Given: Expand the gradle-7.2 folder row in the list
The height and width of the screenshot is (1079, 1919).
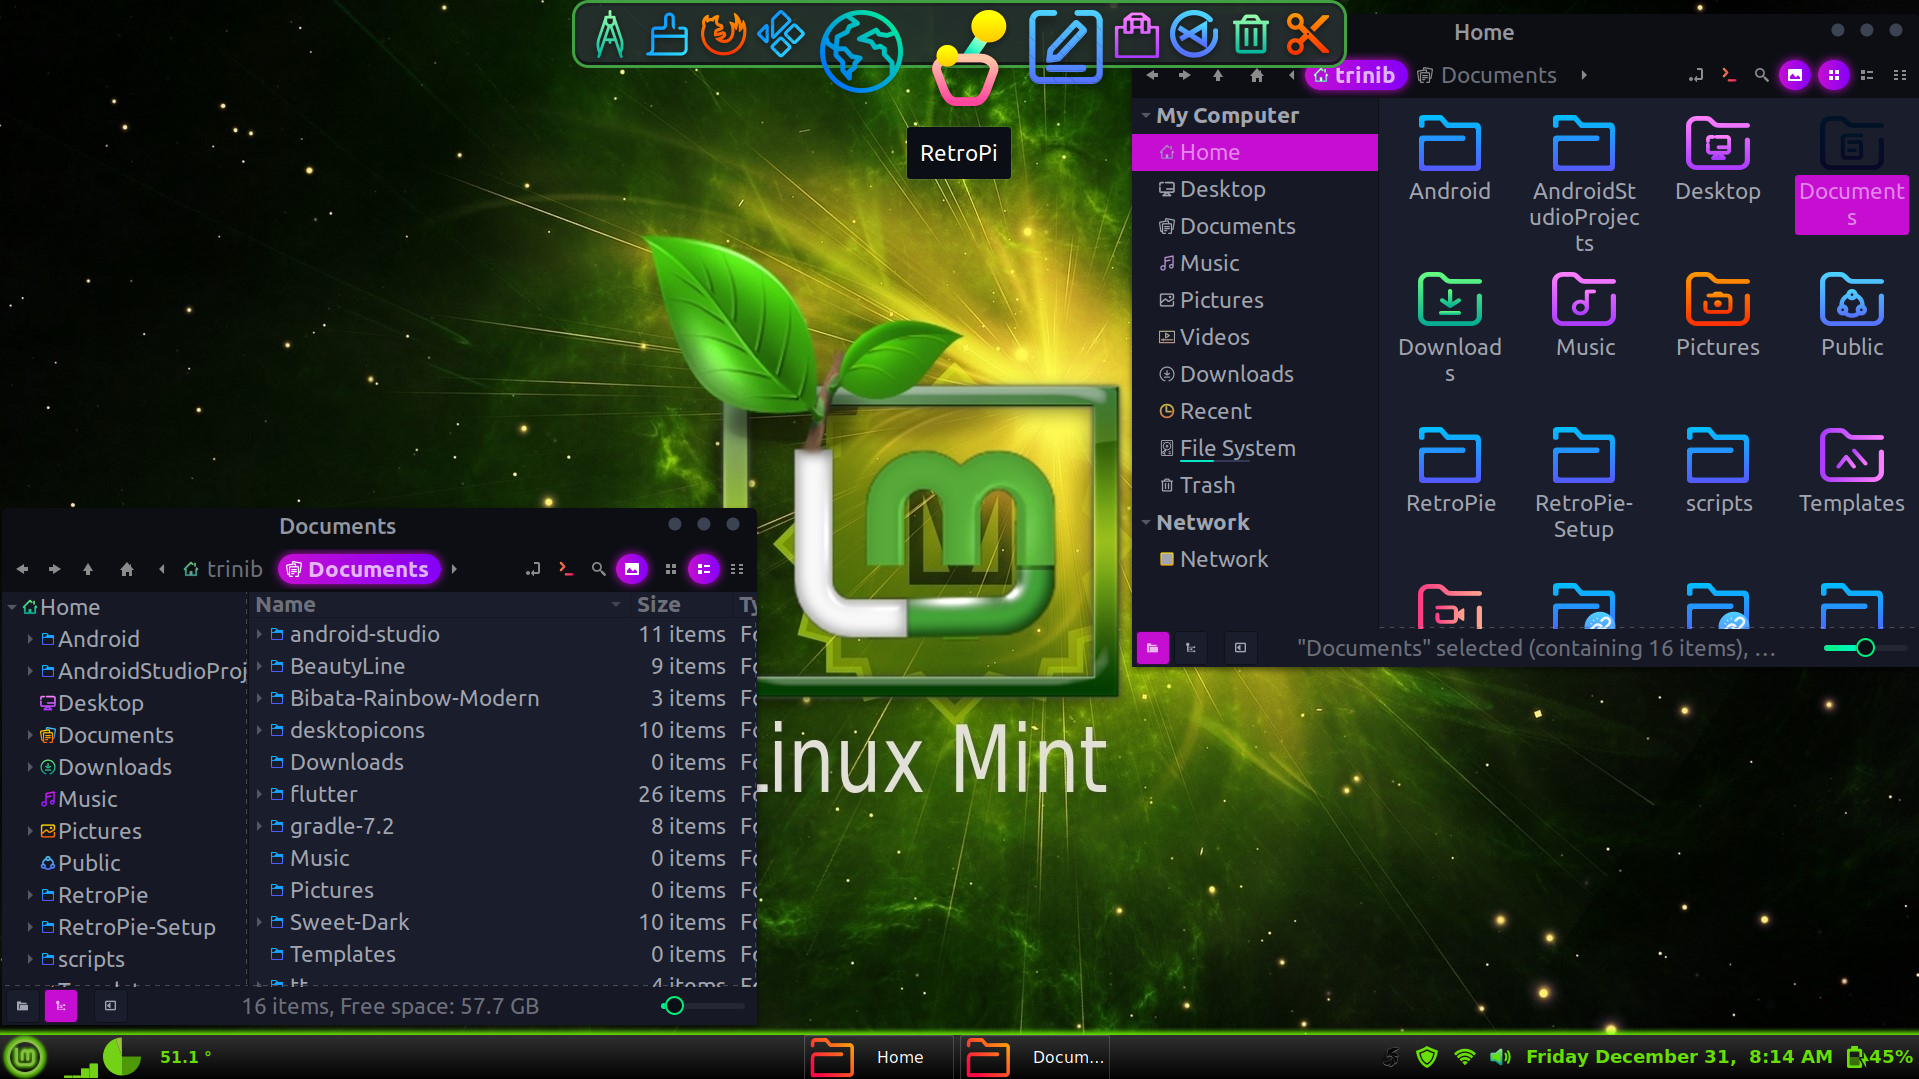Looking at the screenshot, I should (x=259, y=826).
